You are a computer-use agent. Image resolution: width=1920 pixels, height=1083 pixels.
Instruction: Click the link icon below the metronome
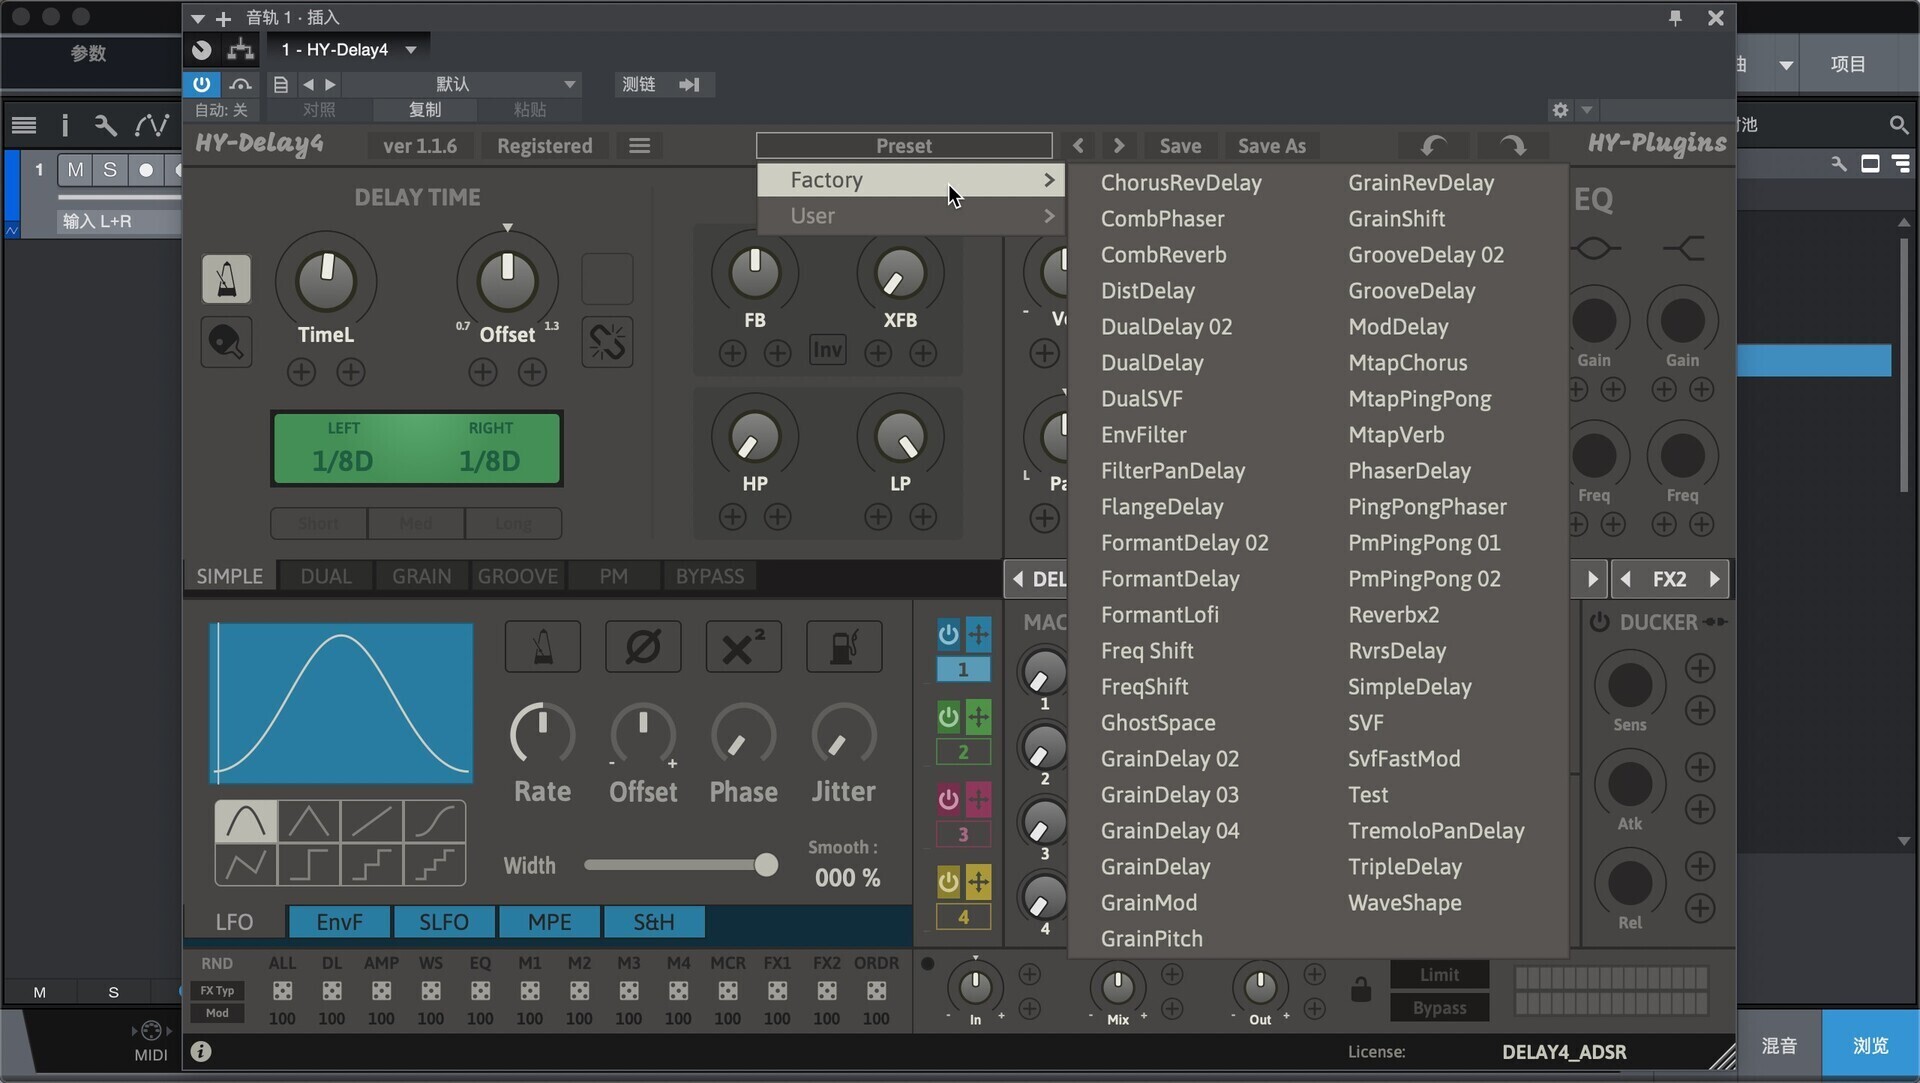pos(226,342)
